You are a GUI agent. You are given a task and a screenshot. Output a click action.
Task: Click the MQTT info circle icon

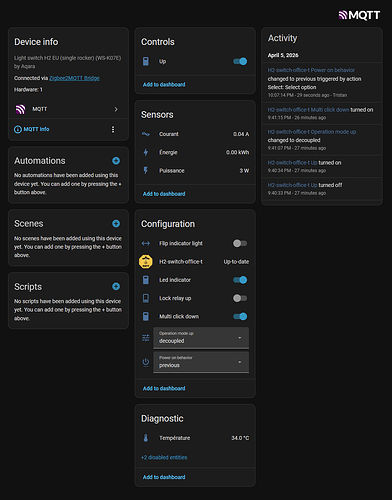pos(18,129)
